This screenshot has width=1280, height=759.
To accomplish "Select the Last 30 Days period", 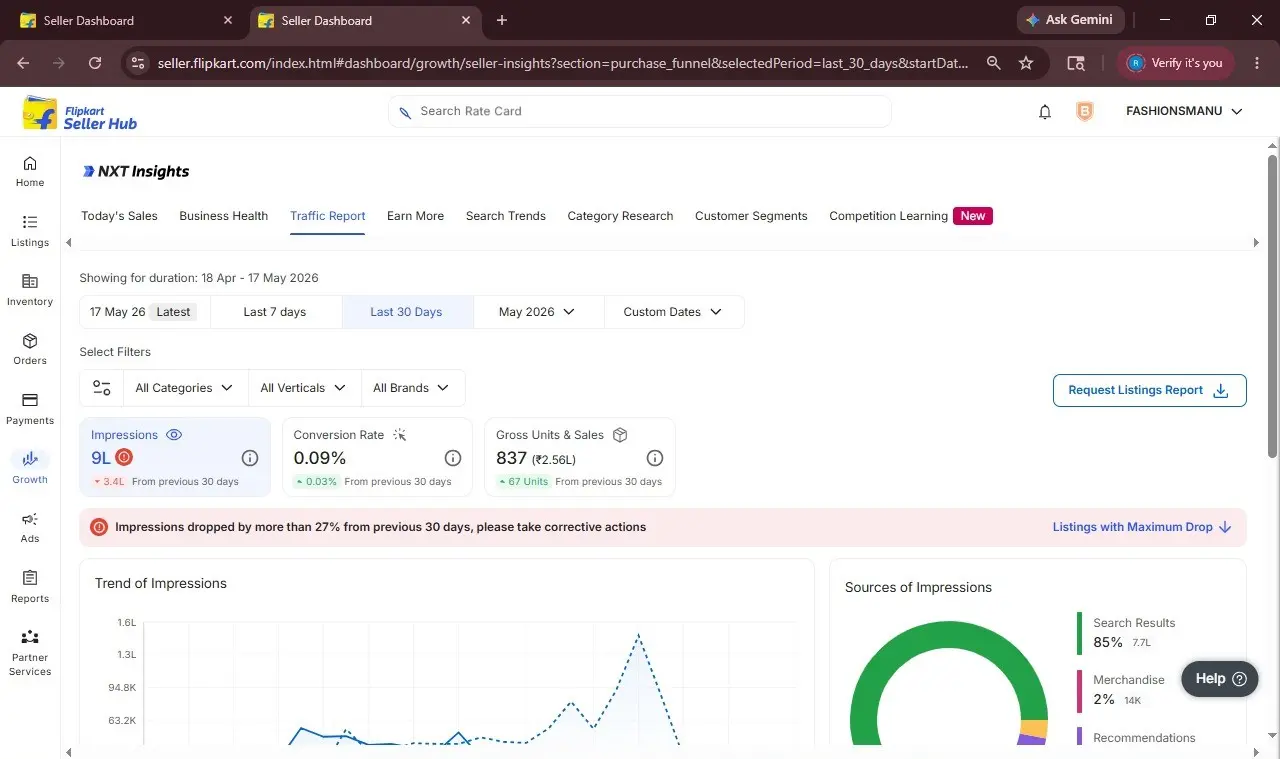I will (406, 312).
